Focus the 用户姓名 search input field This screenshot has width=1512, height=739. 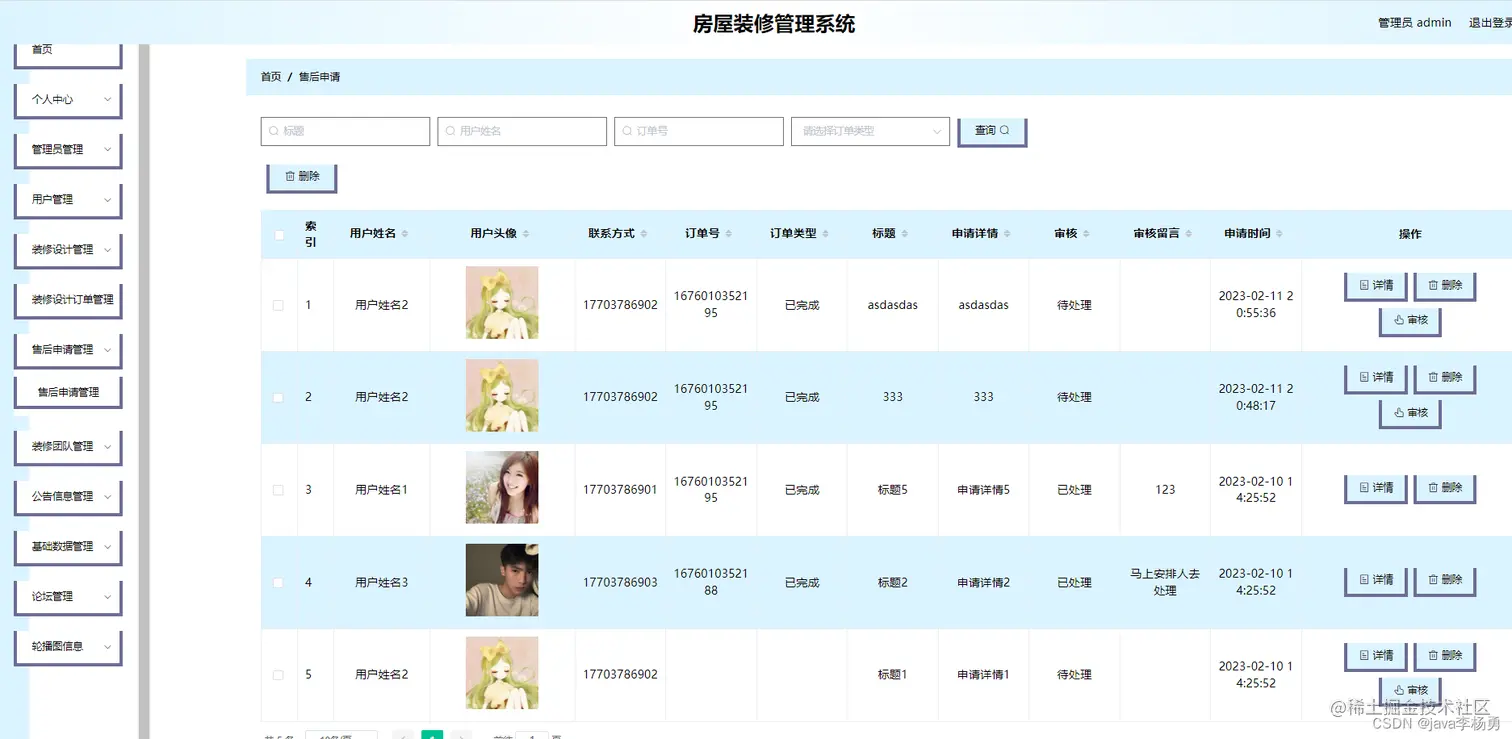[522, 131]
